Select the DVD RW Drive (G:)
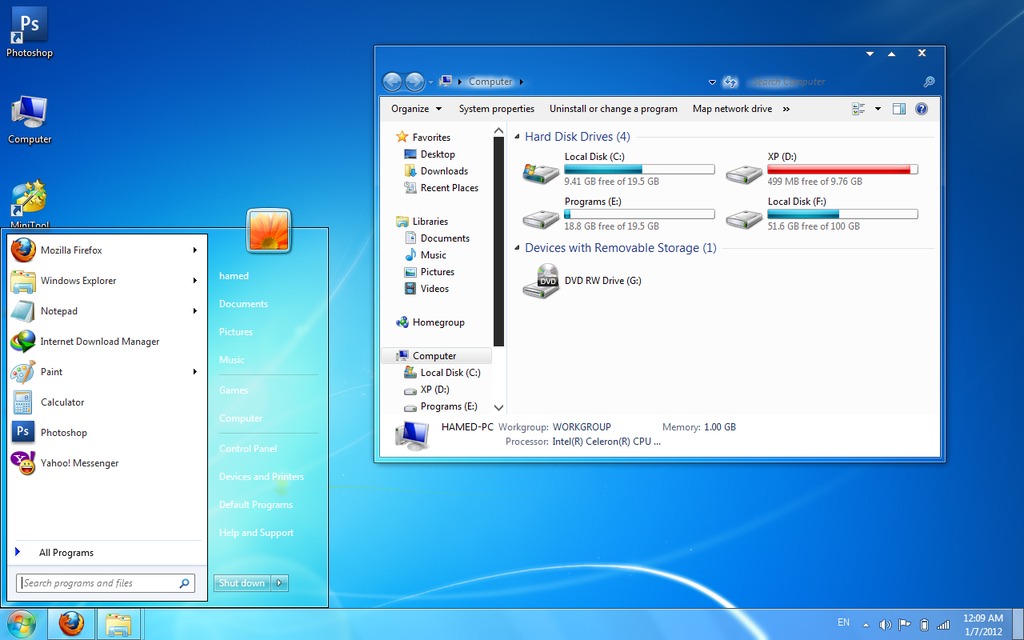This screenshot has height=640, width=1024. point(583,281)
